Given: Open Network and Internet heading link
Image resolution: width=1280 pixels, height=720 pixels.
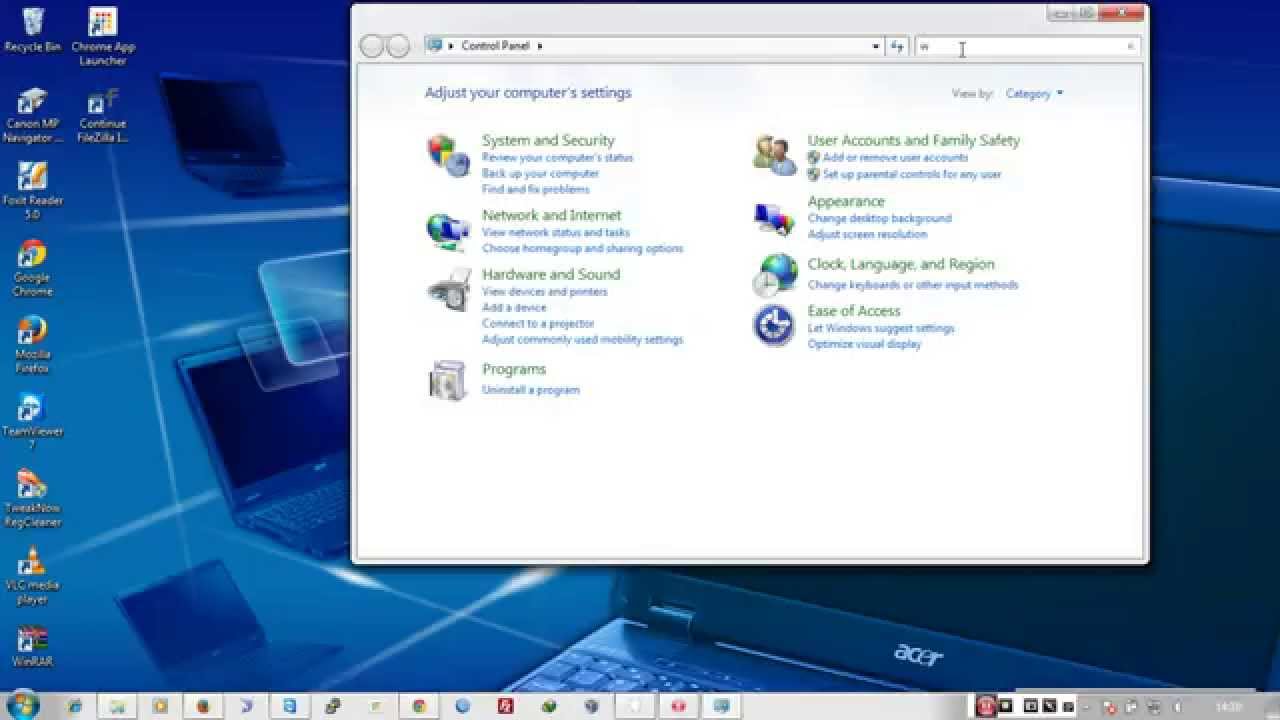Looking at the screenshot, I should pyautogui.click(x=551, y=215).
